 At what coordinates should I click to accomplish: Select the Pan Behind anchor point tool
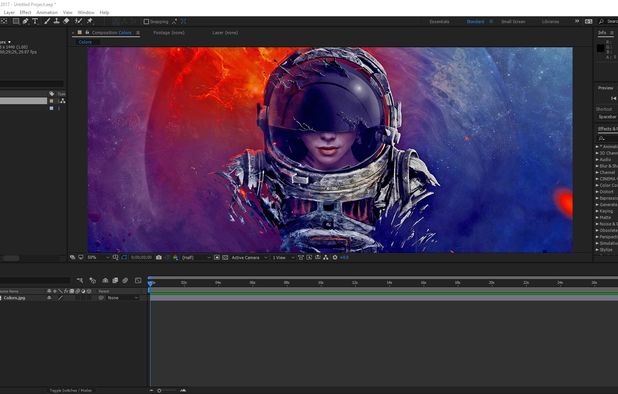tap(4, 21)
